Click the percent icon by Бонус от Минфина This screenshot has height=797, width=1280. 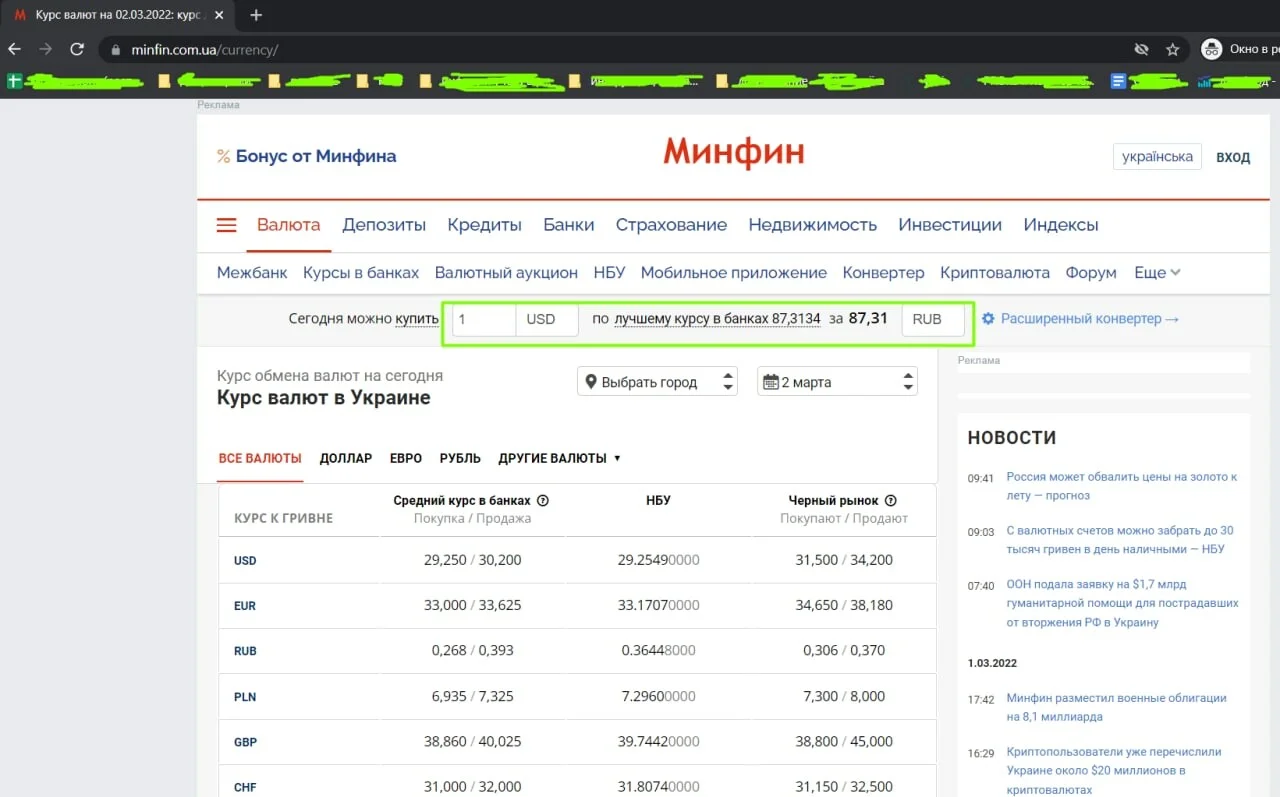pyautogui.click(x=224, y=156)
